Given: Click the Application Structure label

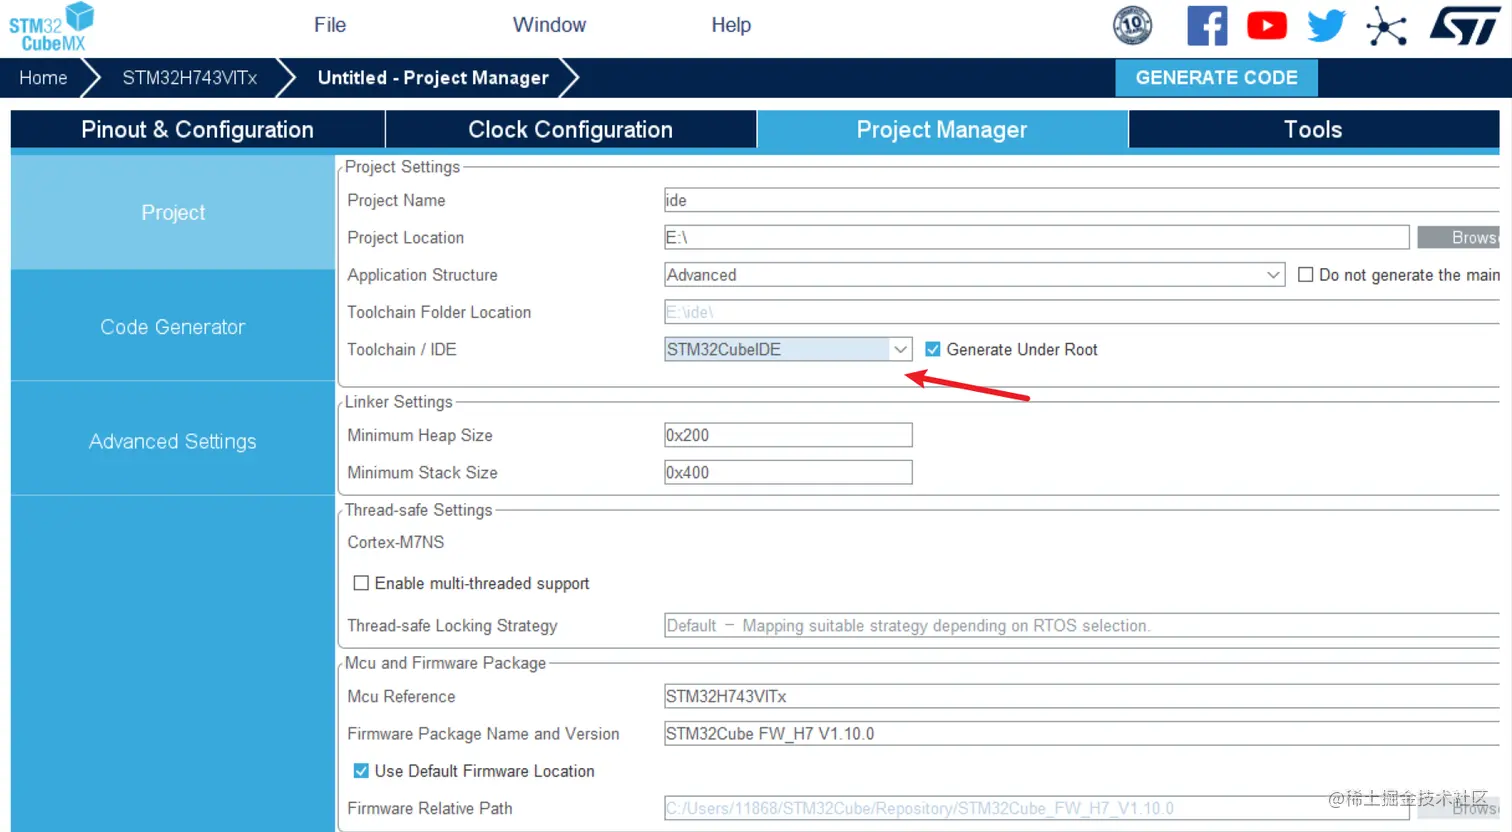Looking at the screenshot, I should [422, 275].
